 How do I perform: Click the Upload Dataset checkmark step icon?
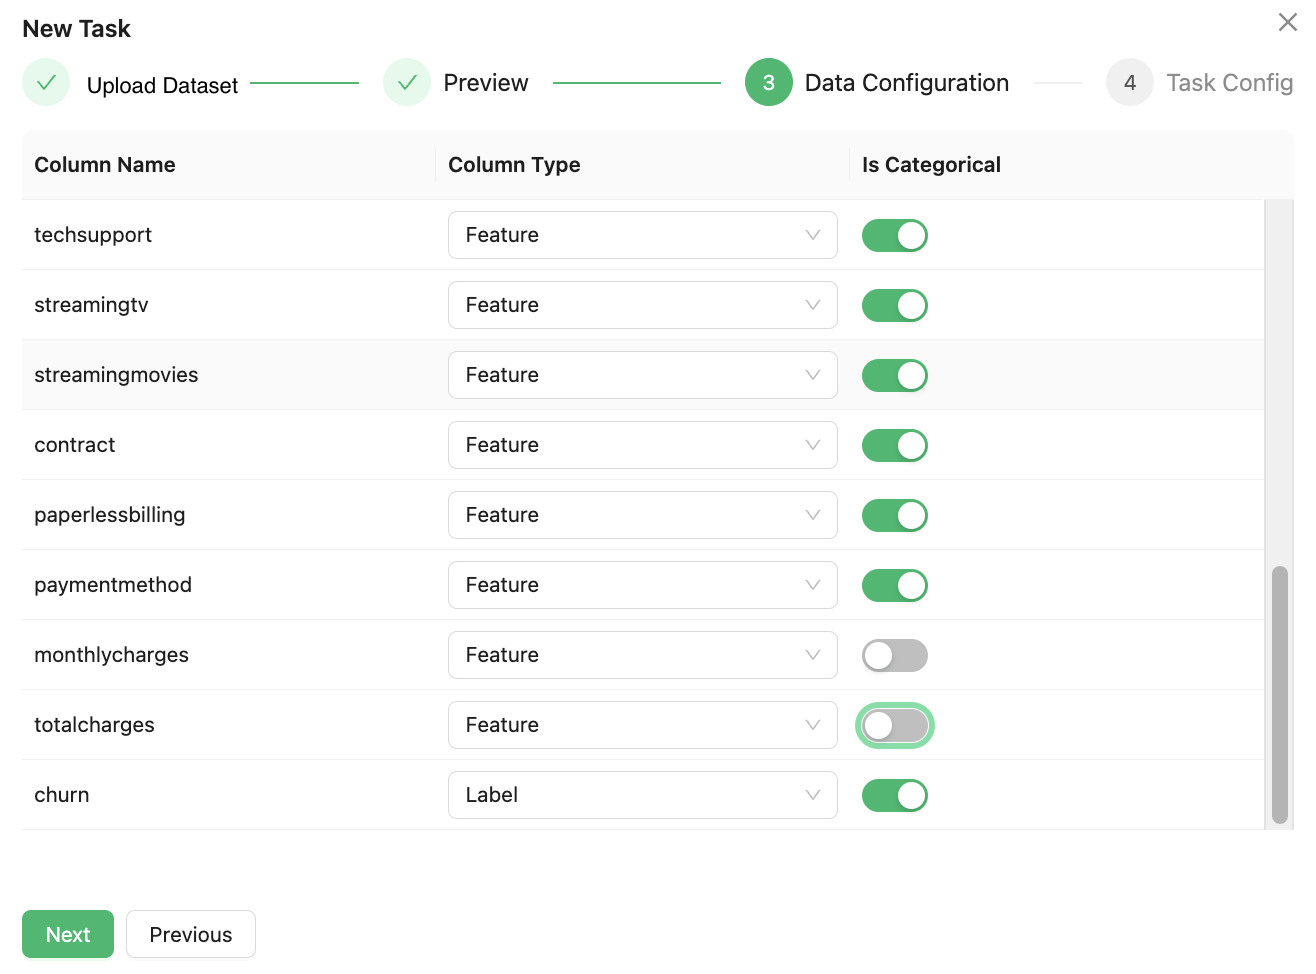(46, 83)
